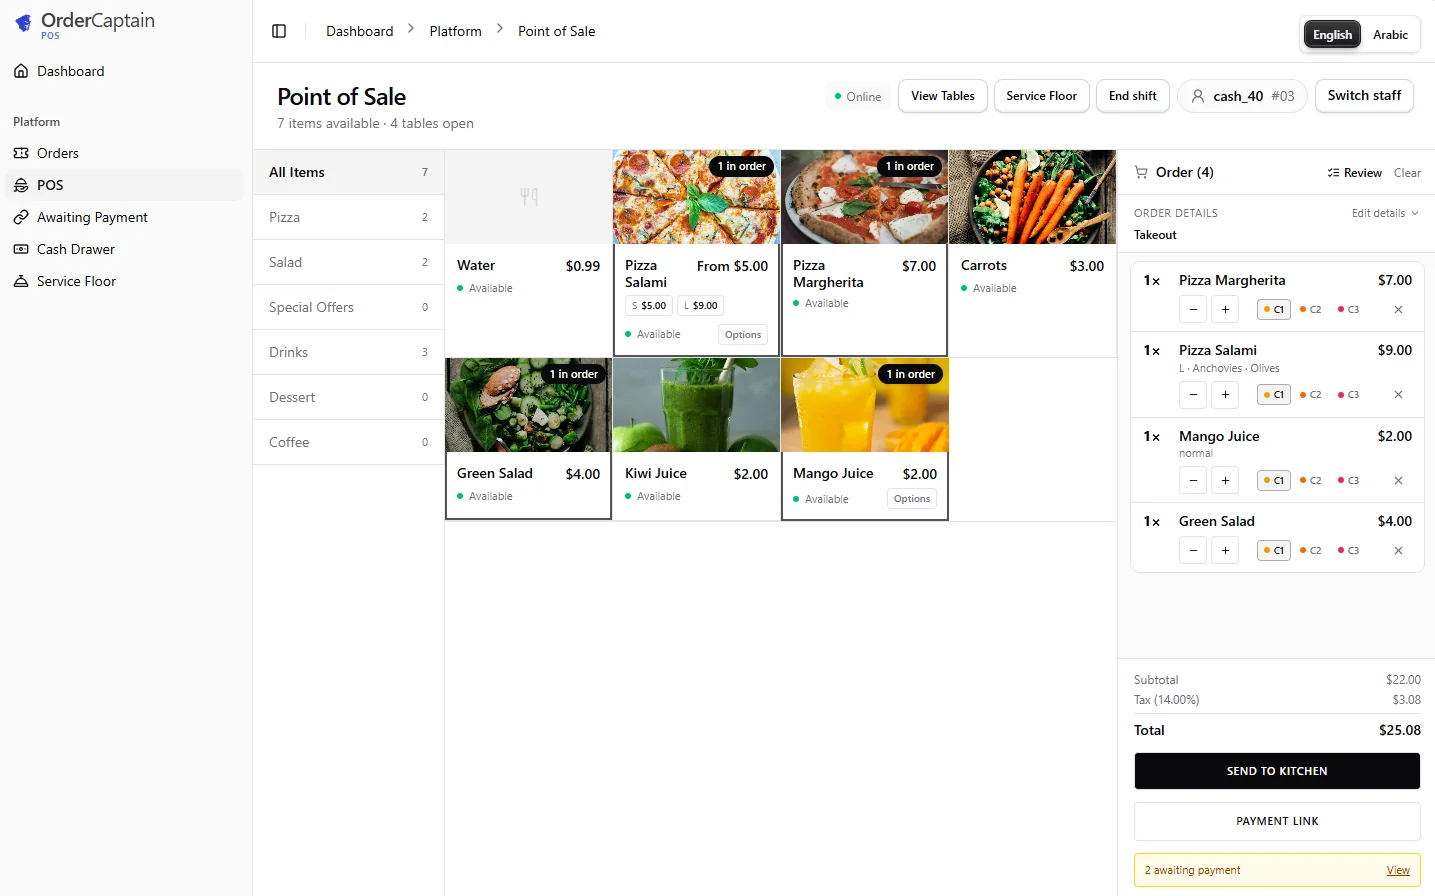Decrease Pizza Margherita quantity
This screenshot has height=896, width=1435.
point(1193,310)
